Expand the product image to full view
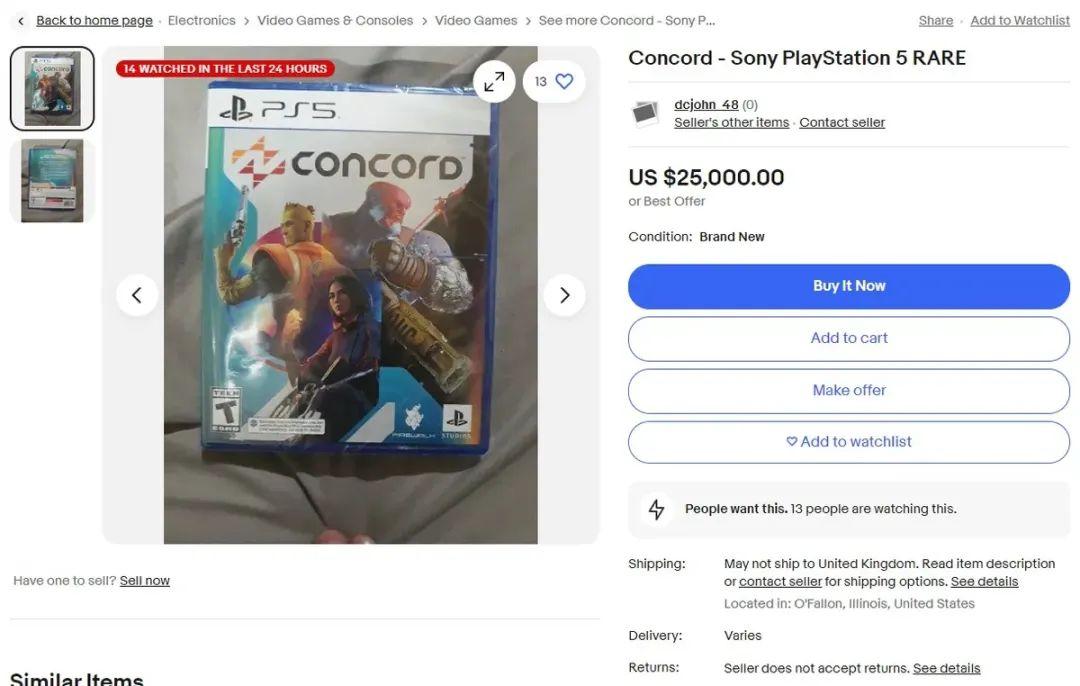The width and height of the screenshot is (1080, 686). coord(494,82)
